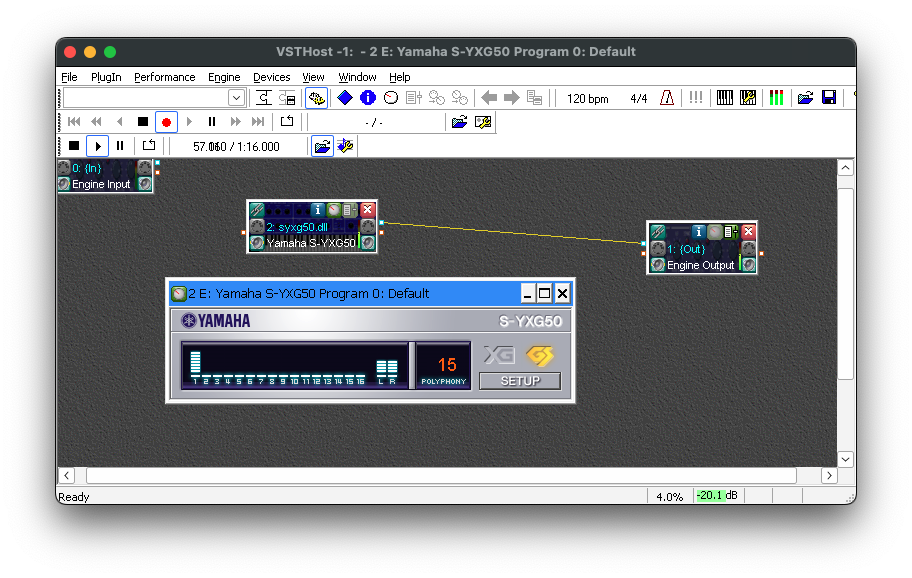Open MIDI player configuration wrench icon

coord(345,145)
